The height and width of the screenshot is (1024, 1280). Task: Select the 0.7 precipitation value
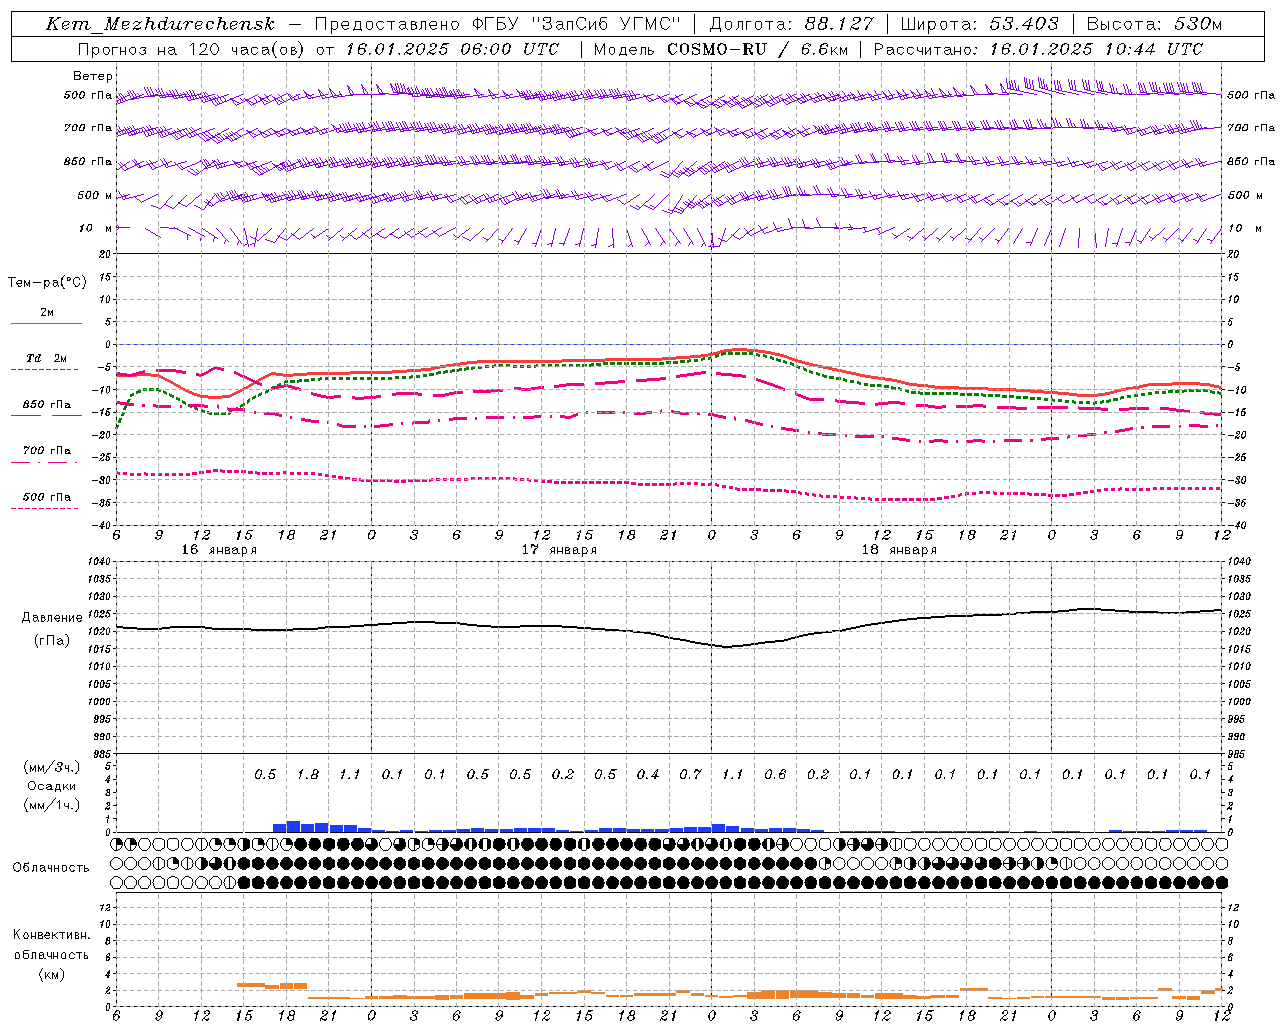click(x=690, y=775)
